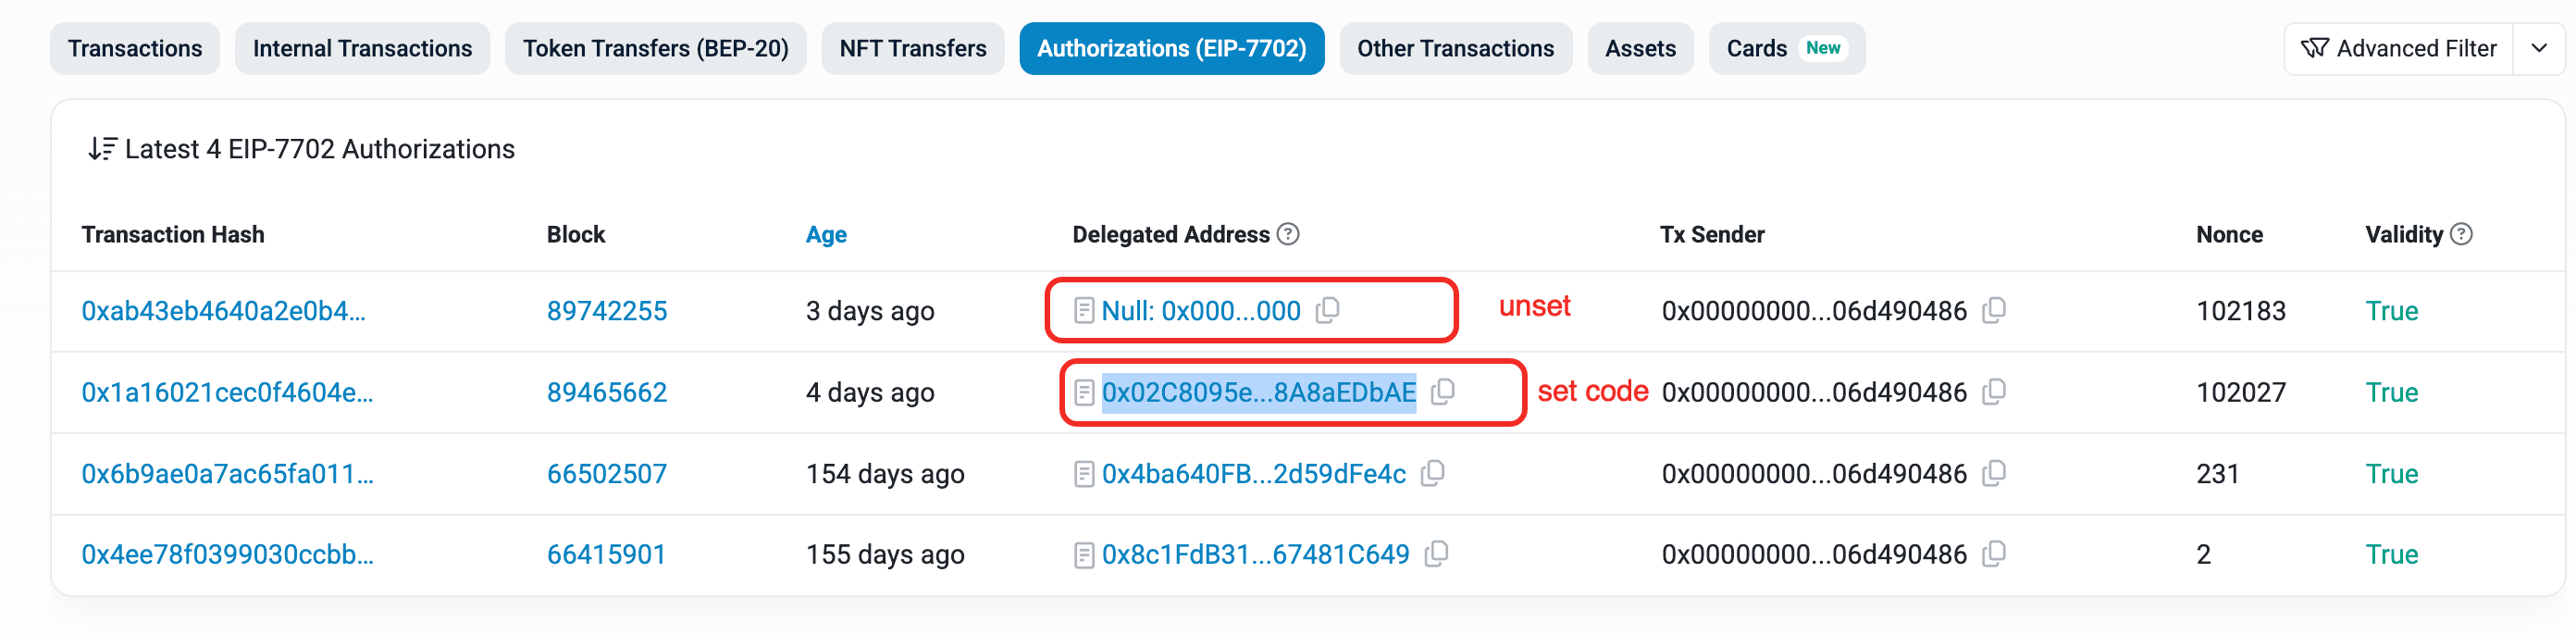Copy delegated address 0x02C8095e...8A8aEDbAE
Viewport: 2576px width, 635px height.
tap(1443, 392)
